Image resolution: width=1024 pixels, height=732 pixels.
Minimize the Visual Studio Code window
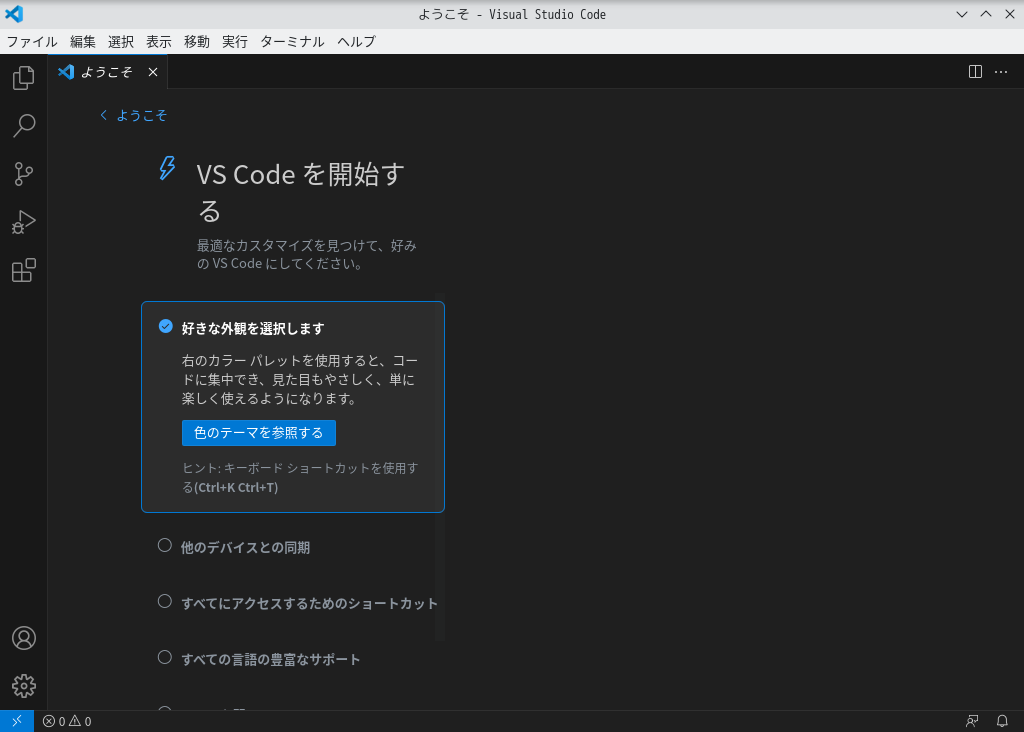[x=961, y=14]
